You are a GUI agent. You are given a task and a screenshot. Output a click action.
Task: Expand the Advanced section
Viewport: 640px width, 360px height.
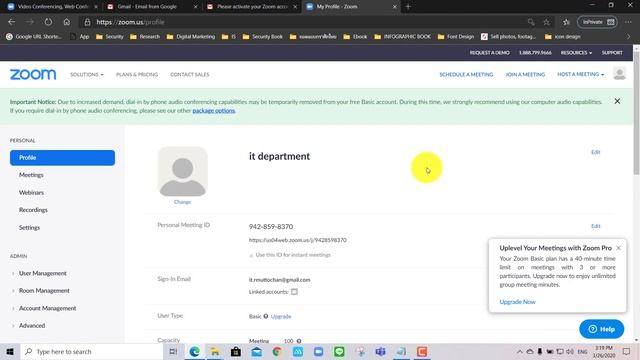point(32,326)
